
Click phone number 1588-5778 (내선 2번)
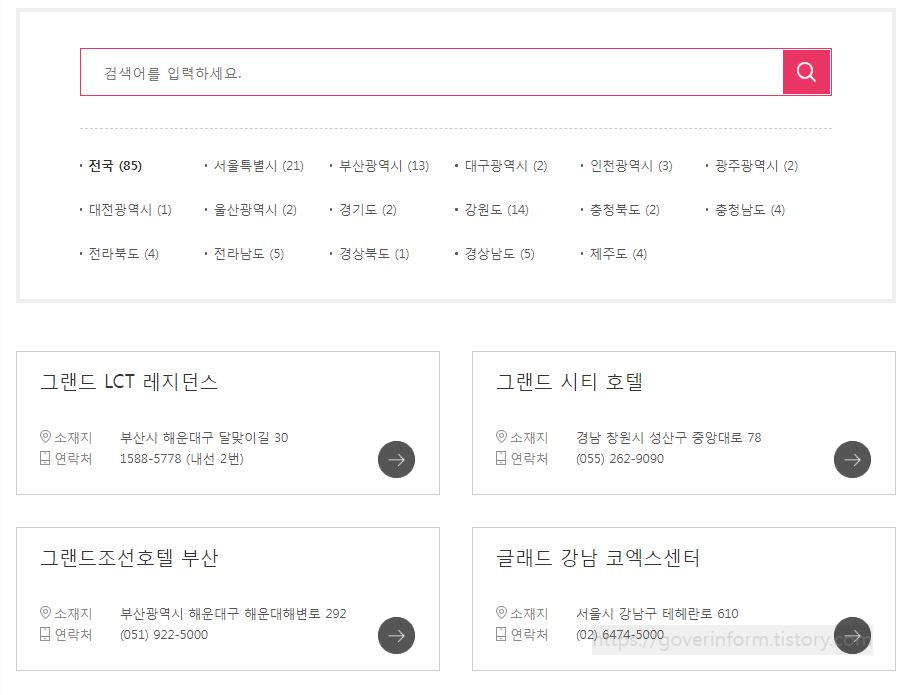(182, 459)
